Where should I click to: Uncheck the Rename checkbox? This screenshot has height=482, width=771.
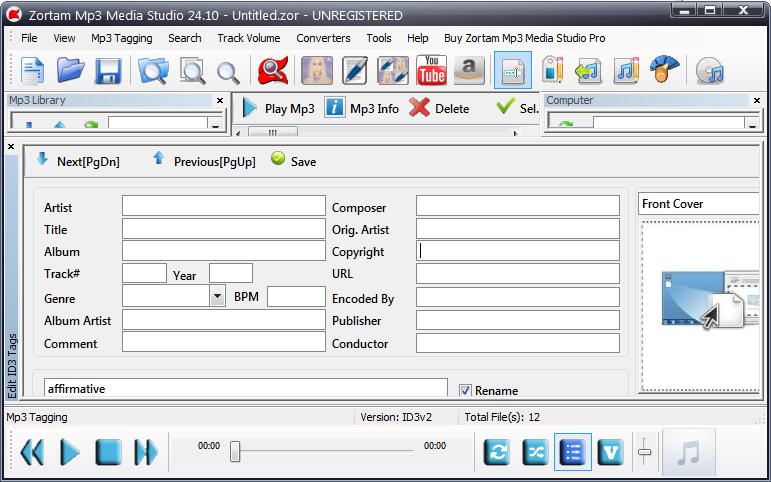tap(465, 391)
